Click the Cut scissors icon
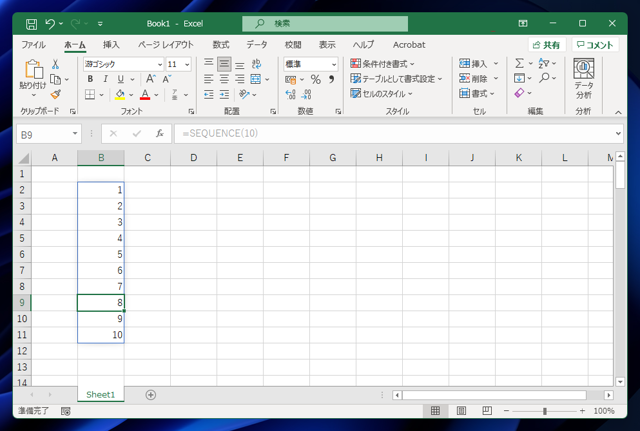Screen dimensions: 640x431 coord(56,64)
